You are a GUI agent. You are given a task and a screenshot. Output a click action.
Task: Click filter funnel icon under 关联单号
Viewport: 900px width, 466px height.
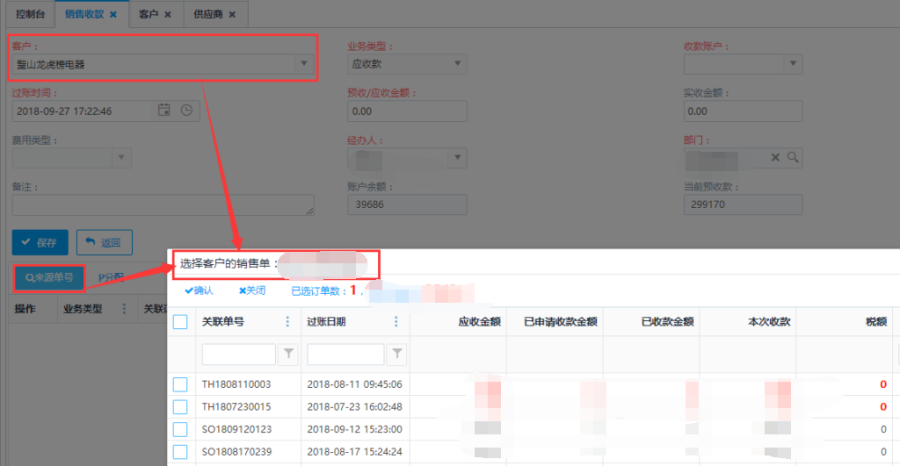click(287, 353)
